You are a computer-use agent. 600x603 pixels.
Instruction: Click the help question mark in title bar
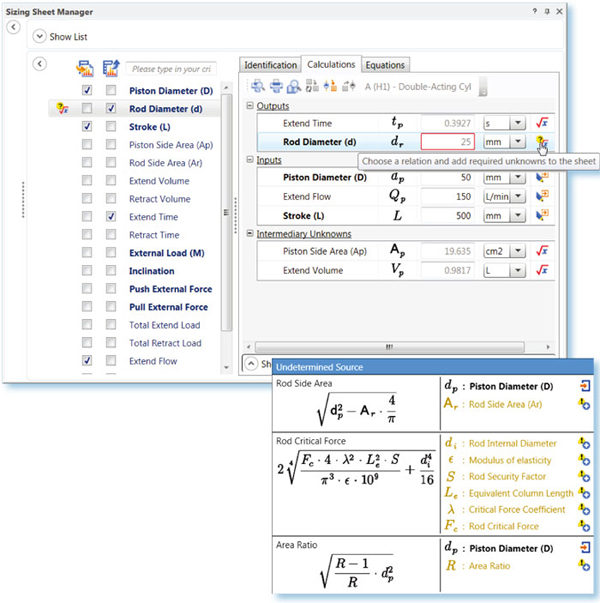click(535, 11)
